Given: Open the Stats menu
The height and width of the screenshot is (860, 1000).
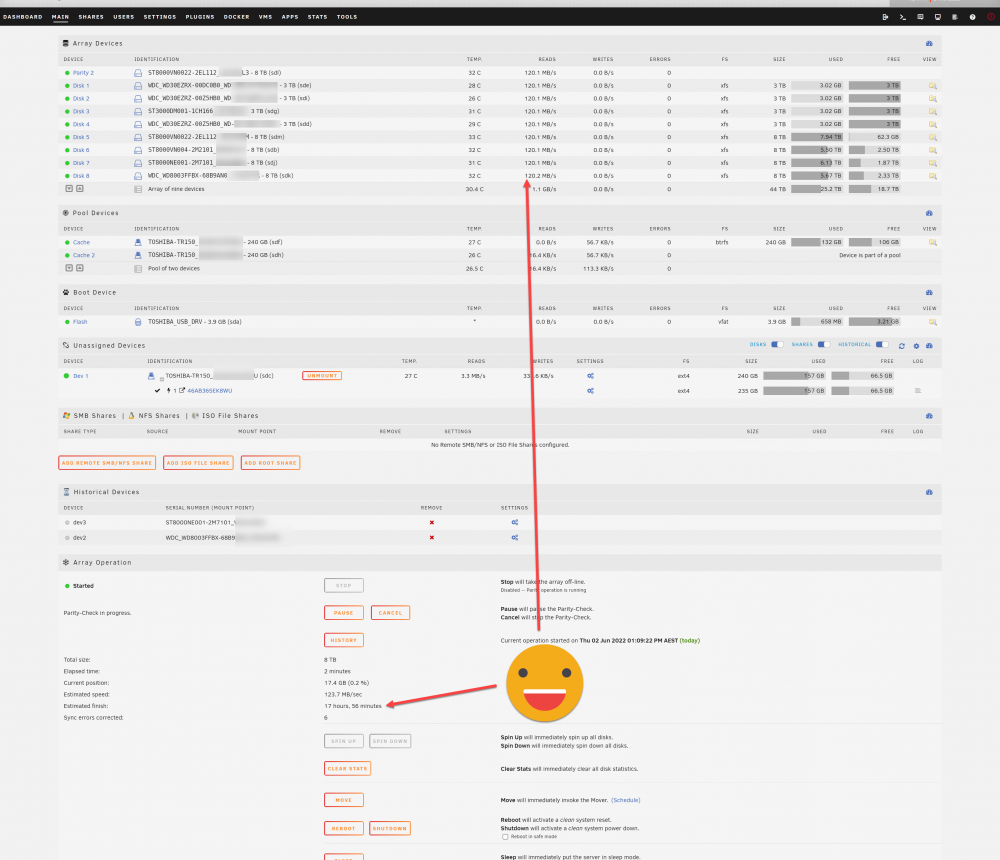Looking at the screenshot, I should (318, 17).
